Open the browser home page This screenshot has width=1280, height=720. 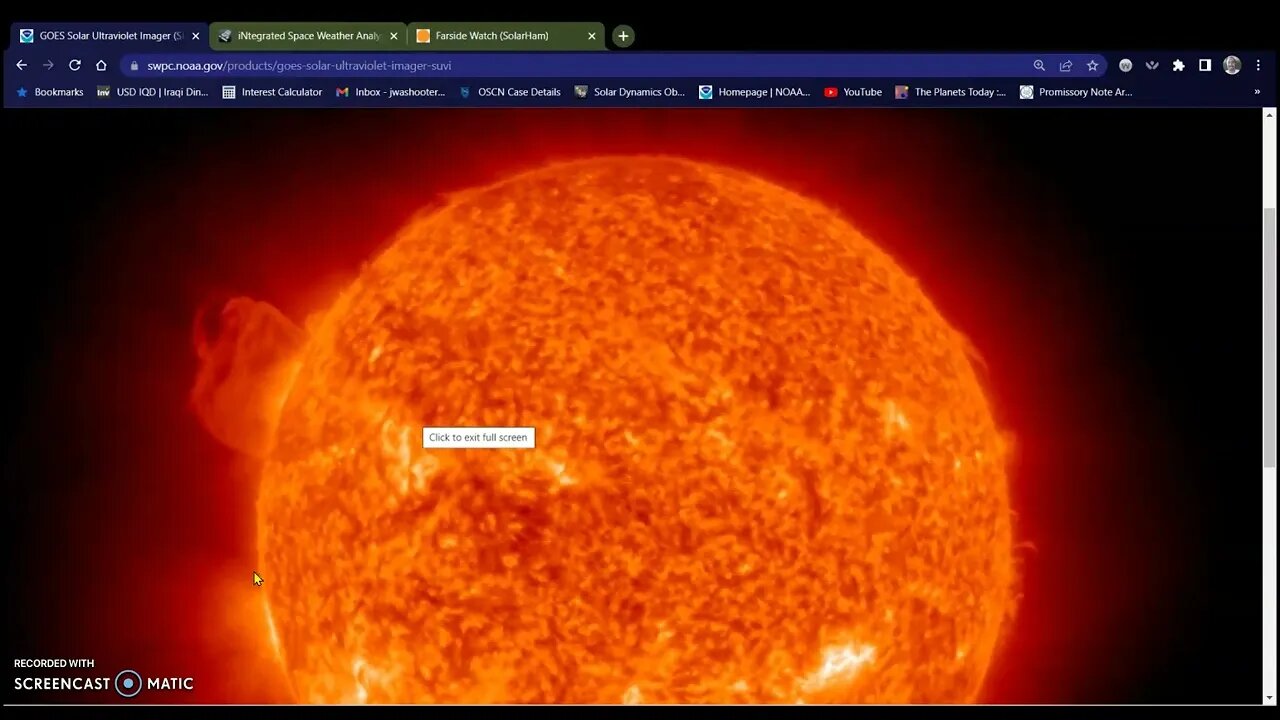click(x=101, y=65)
